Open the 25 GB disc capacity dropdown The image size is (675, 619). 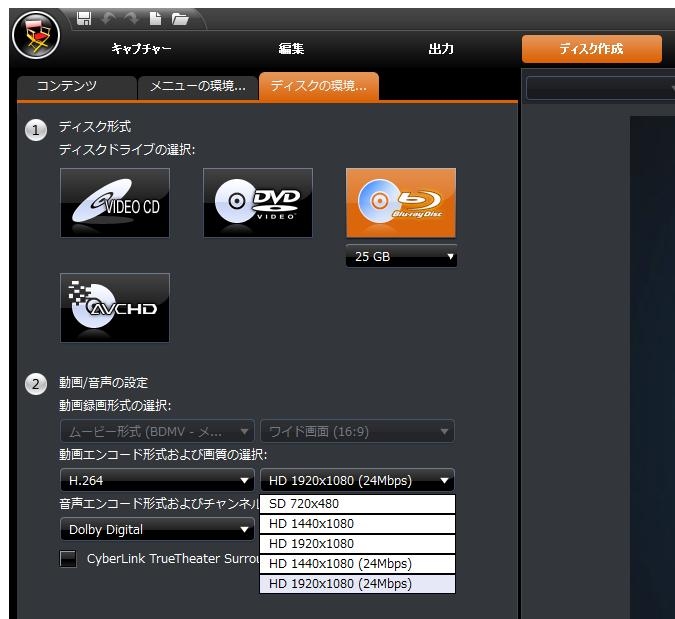[x=401, y=257]
